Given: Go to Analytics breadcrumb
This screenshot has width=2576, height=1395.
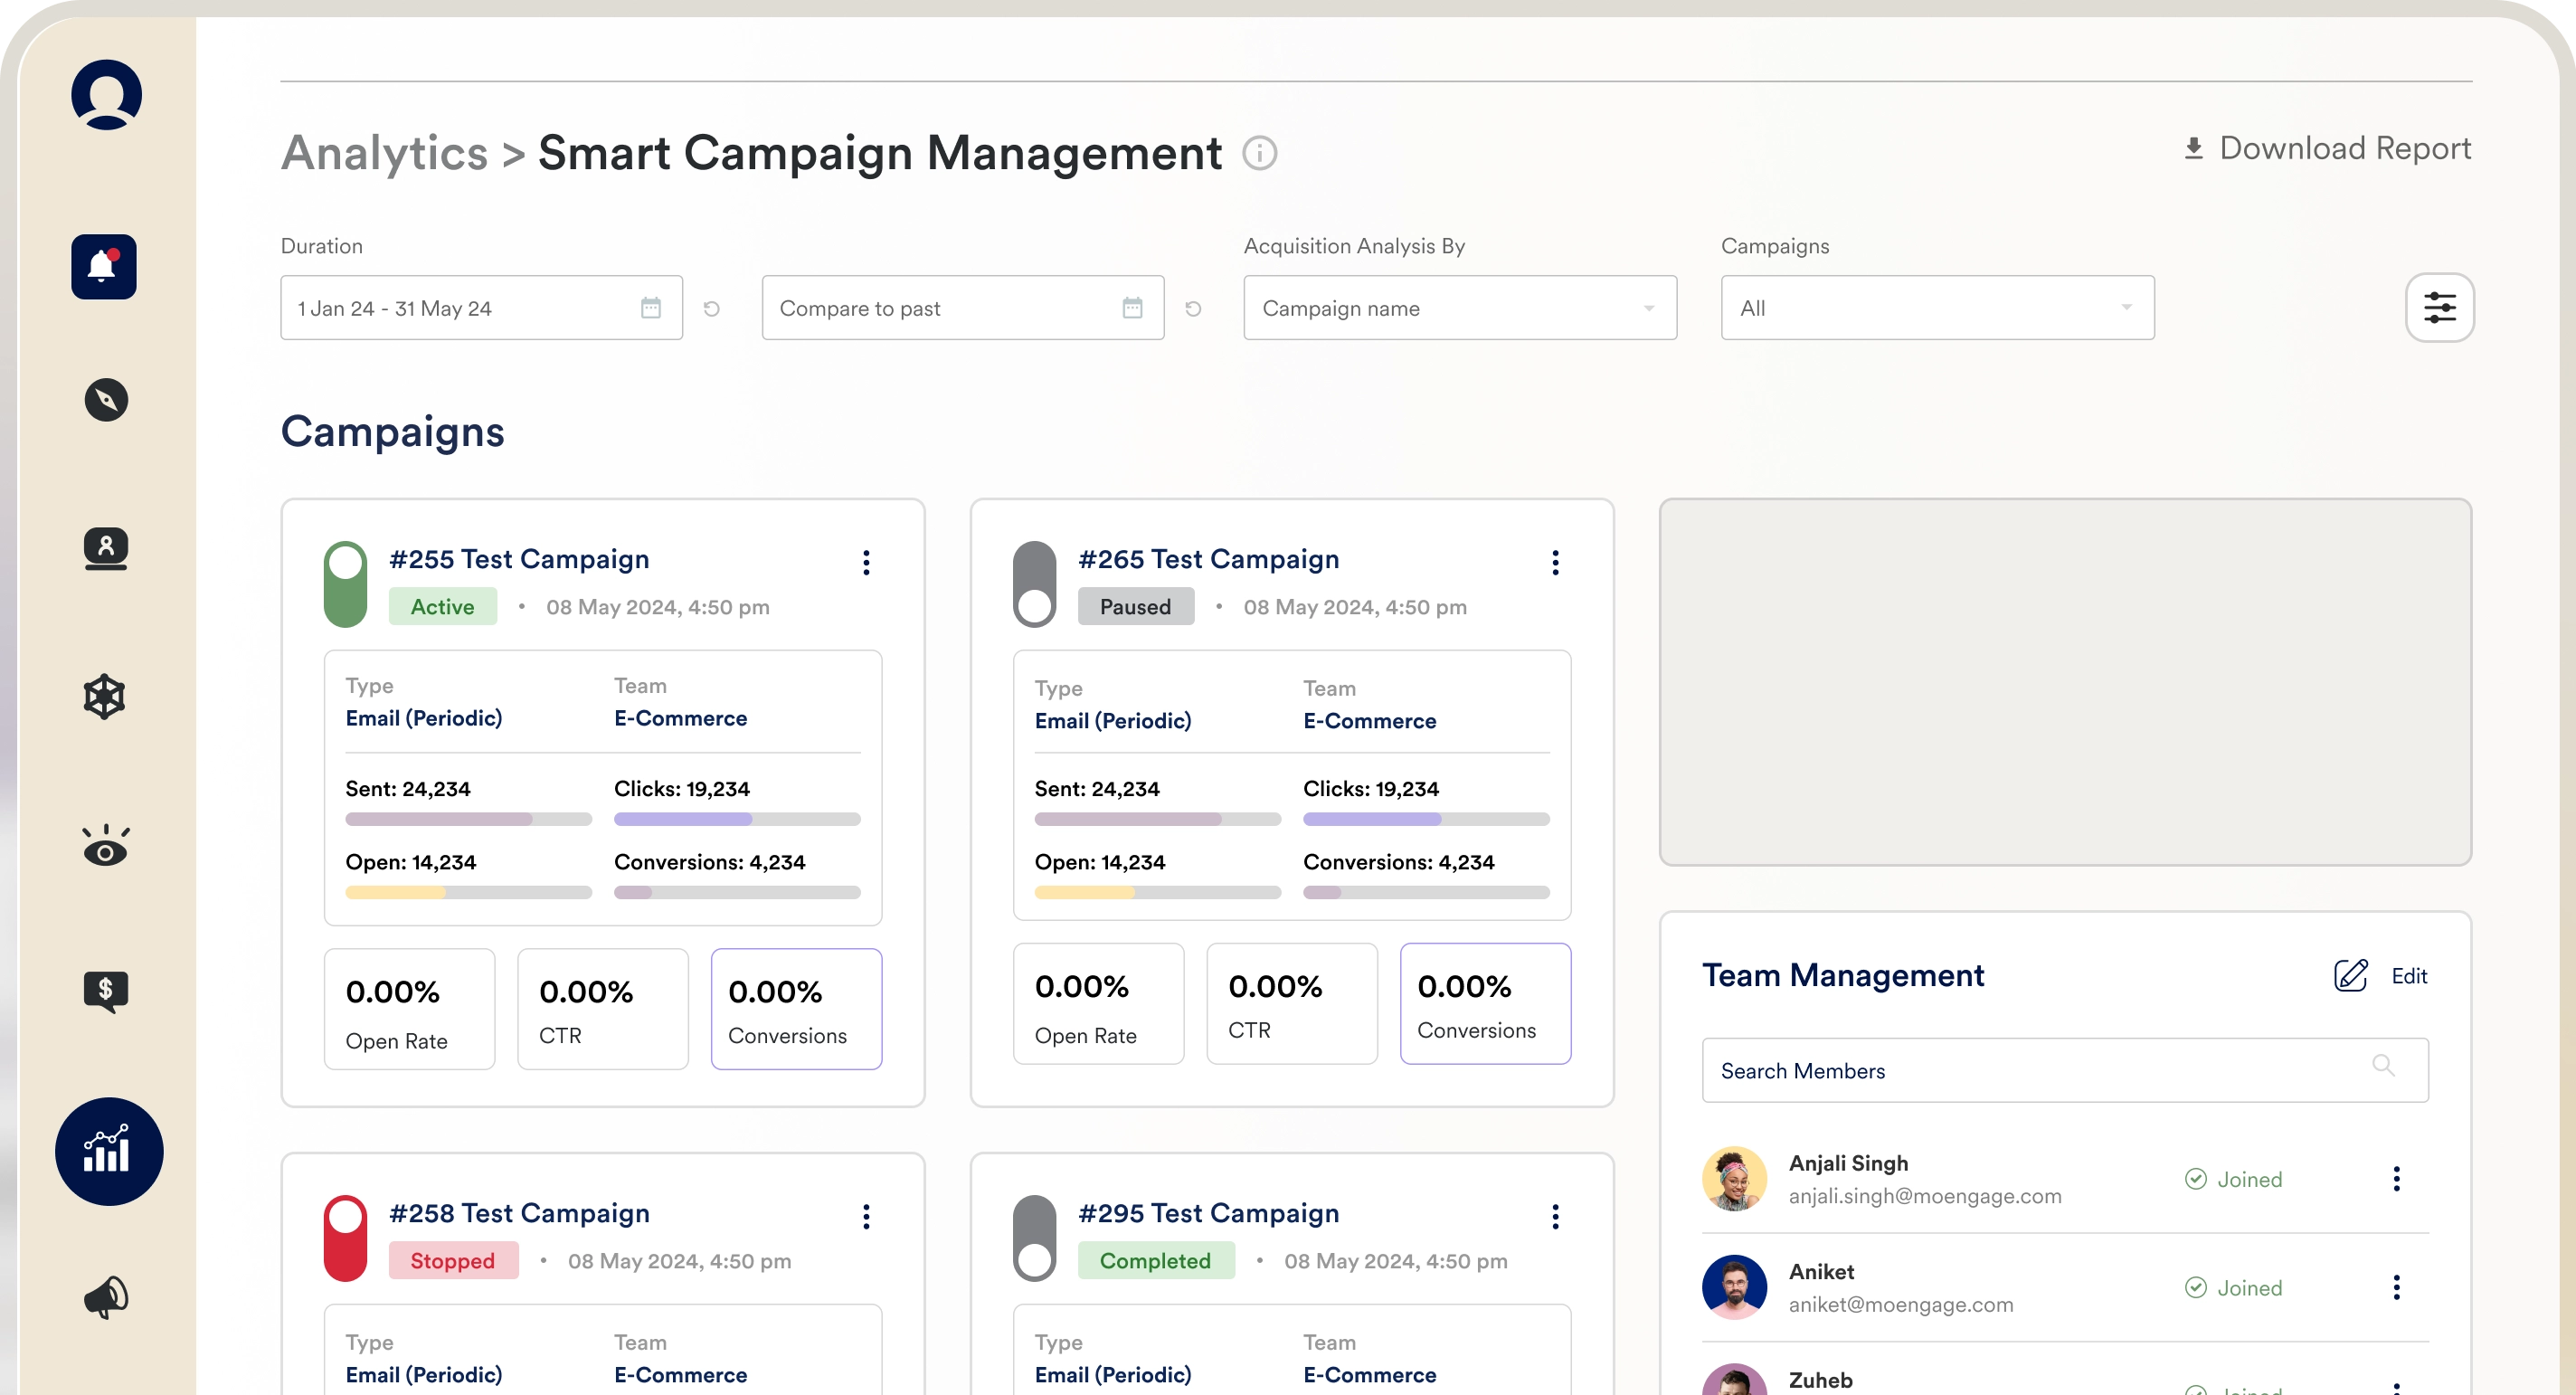Looking at the screenshot, I should 384,154.
